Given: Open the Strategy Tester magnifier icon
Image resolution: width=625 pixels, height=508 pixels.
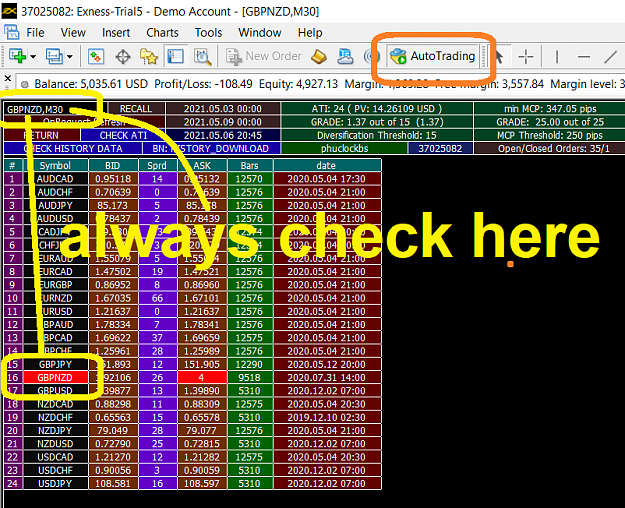Looking at the screenshot, I should click(202, 56).
